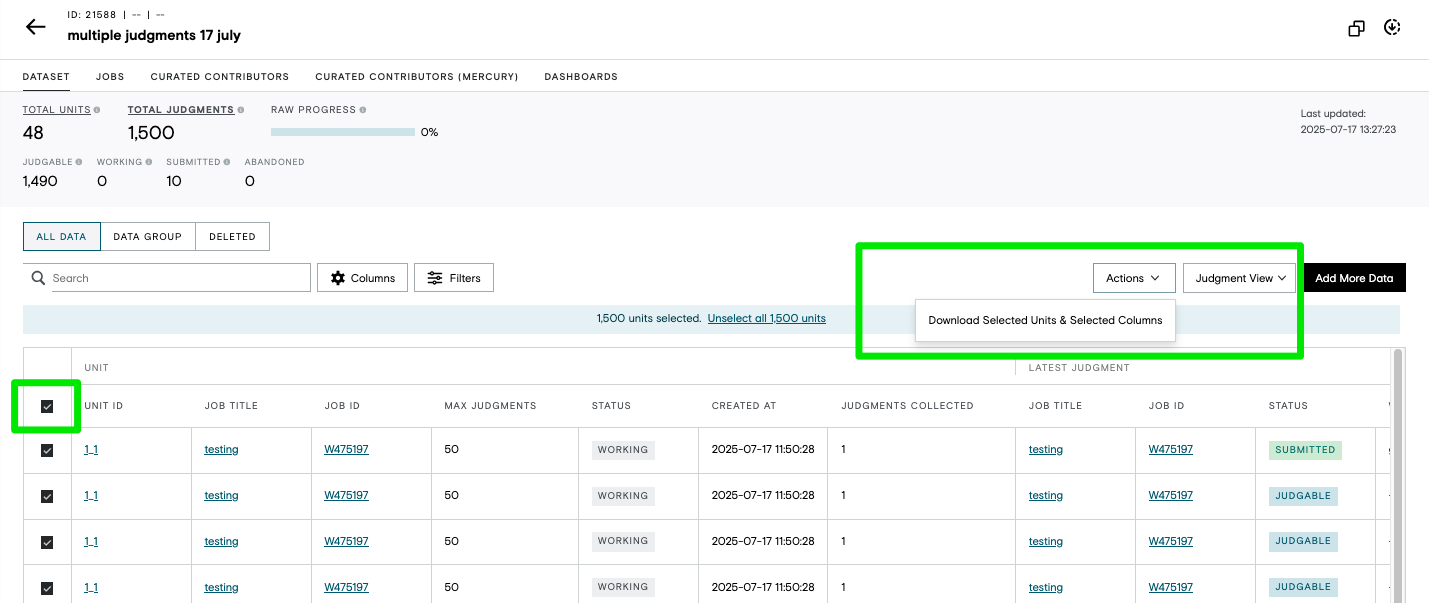Click the Submitted info icon
This screenshot has height=603, width=1429.
[x=227, y=162]
